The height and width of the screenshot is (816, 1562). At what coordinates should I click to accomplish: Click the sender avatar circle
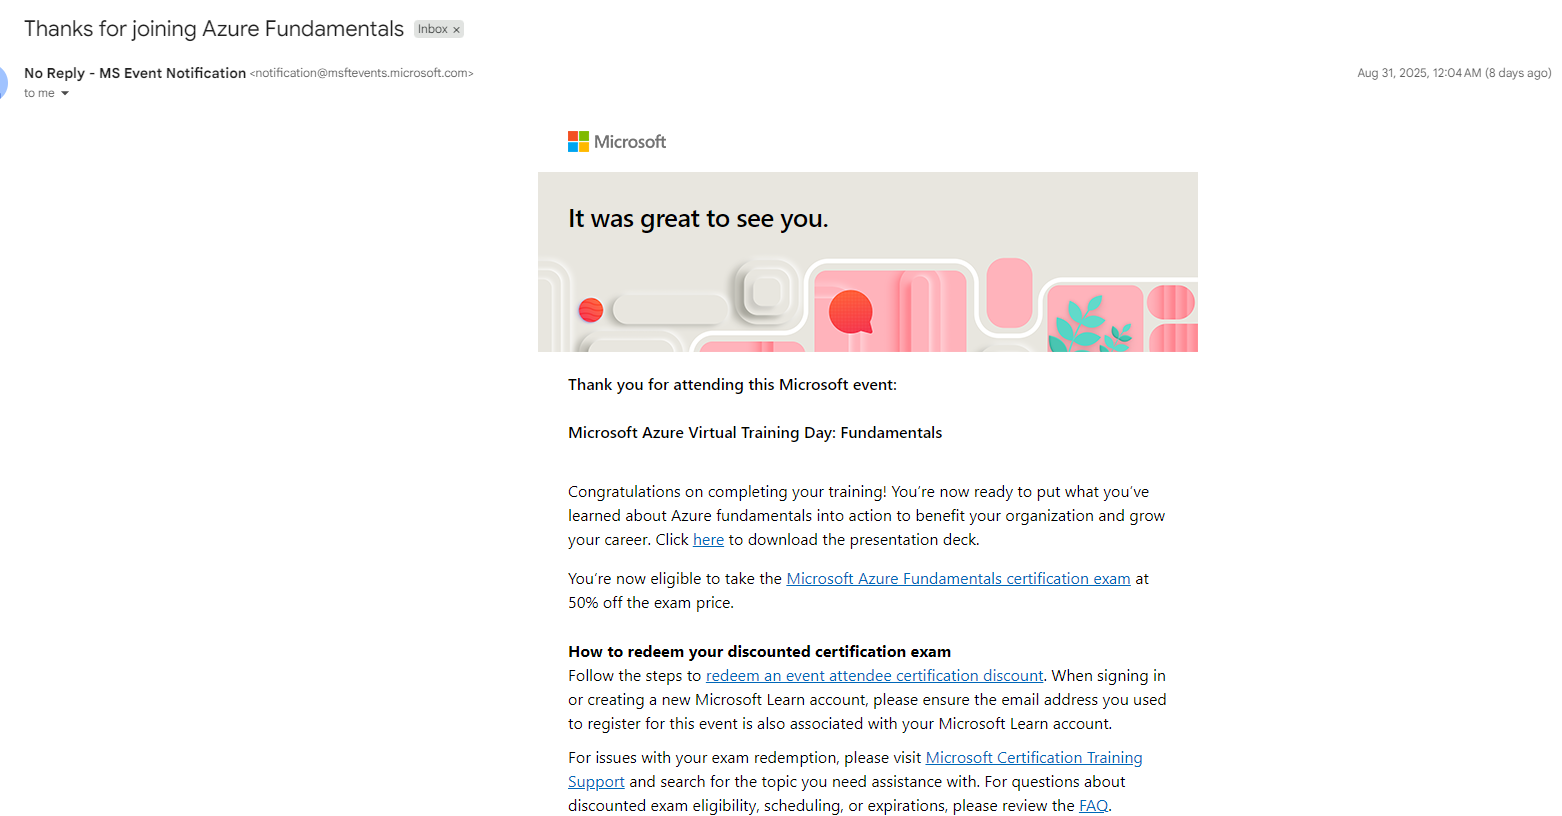click(2, 82)
